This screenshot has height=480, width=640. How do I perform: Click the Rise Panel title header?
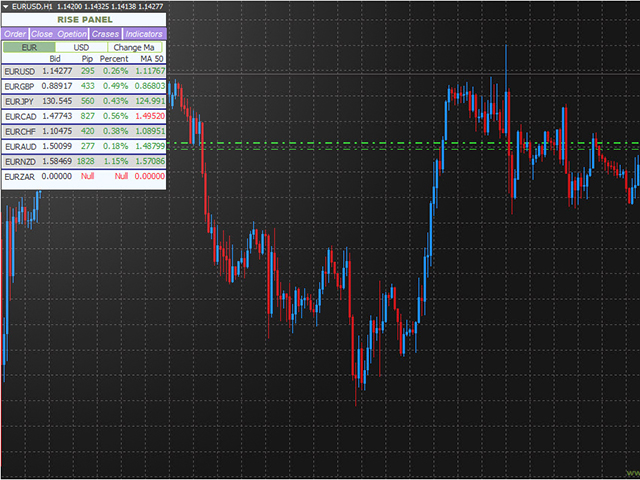(84, 19)
